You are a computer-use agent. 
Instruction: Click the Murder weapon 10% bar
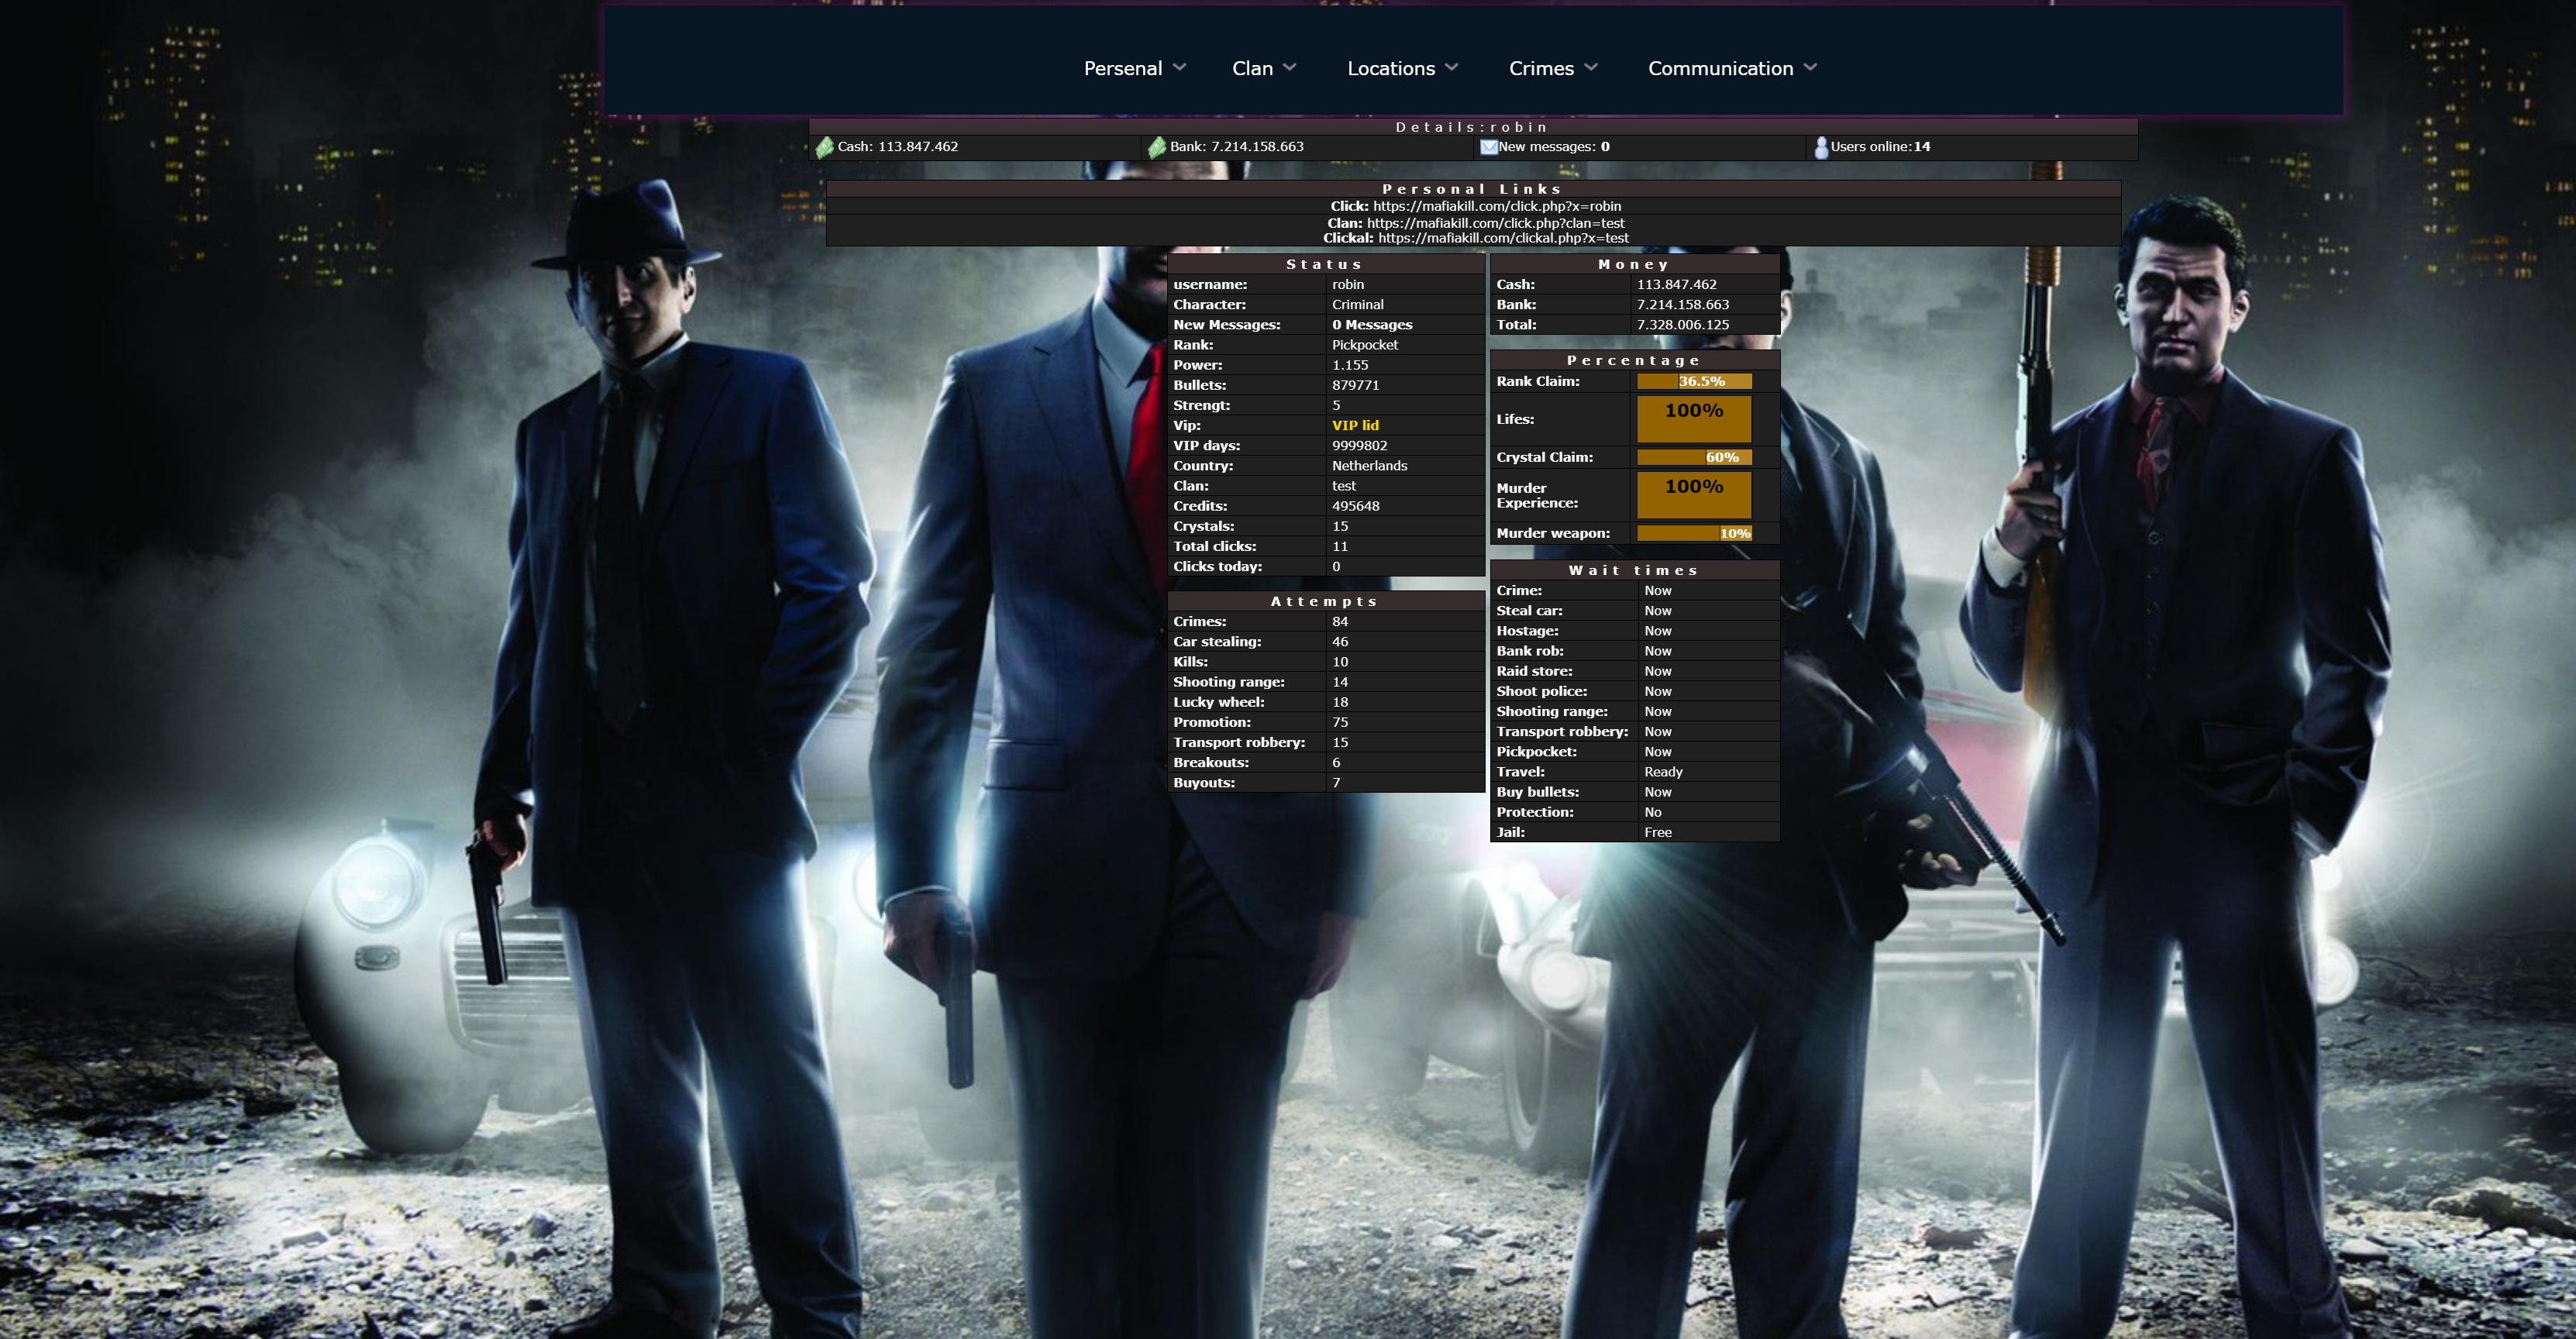pos(1693,533)
